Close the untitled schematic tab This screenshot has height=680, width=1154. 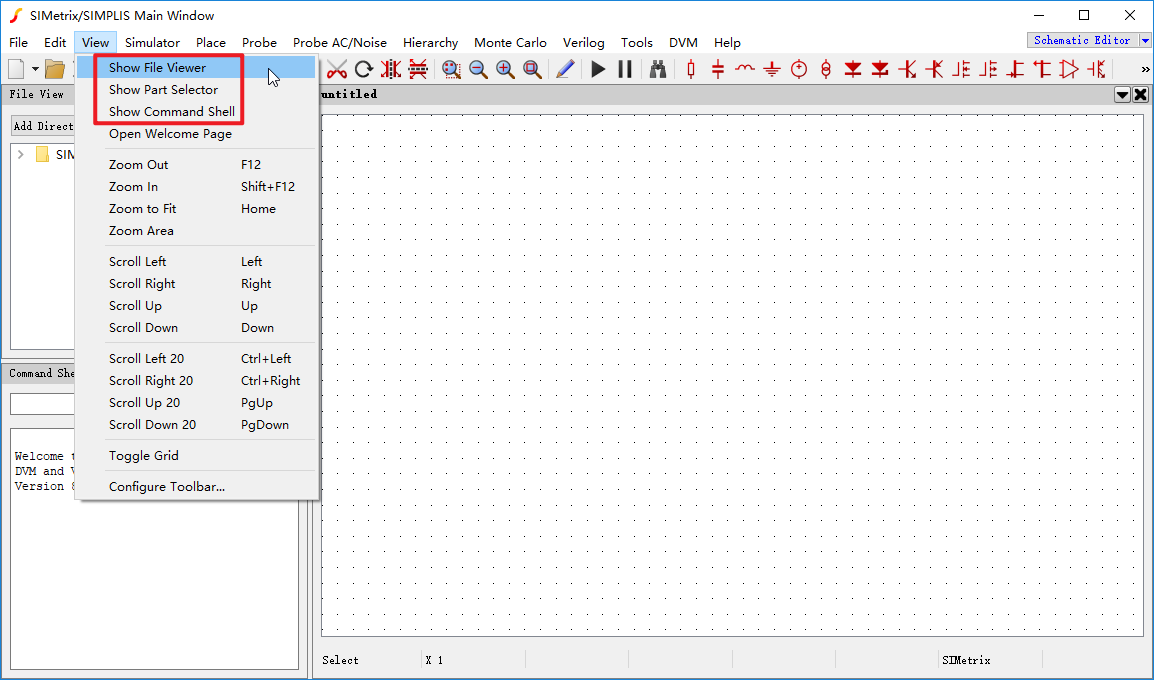(1140, 94)
